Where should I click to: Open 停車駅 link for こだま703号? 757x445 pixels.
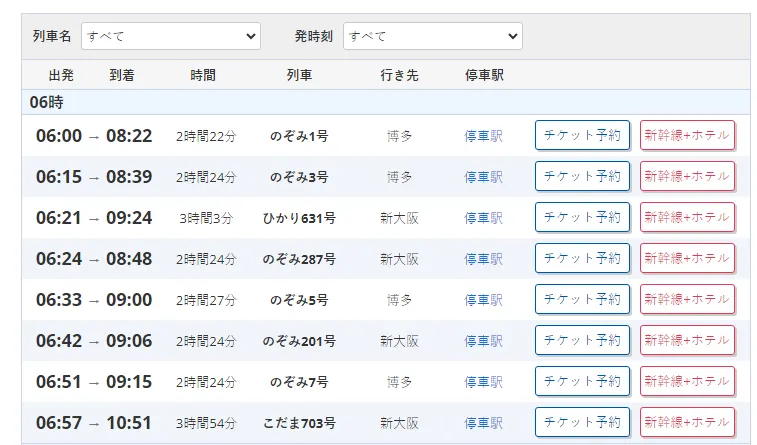tap(484, 423)
